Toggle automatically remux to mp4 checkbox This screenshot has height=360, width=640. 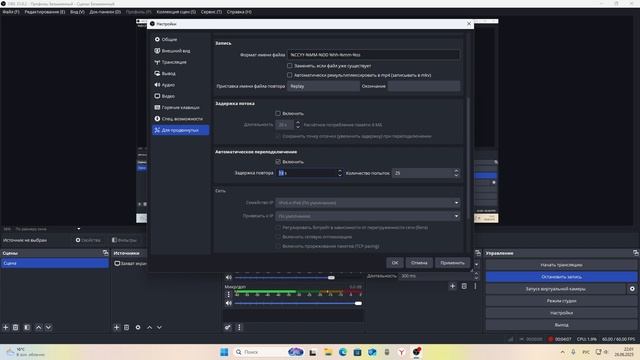point(290,75)
